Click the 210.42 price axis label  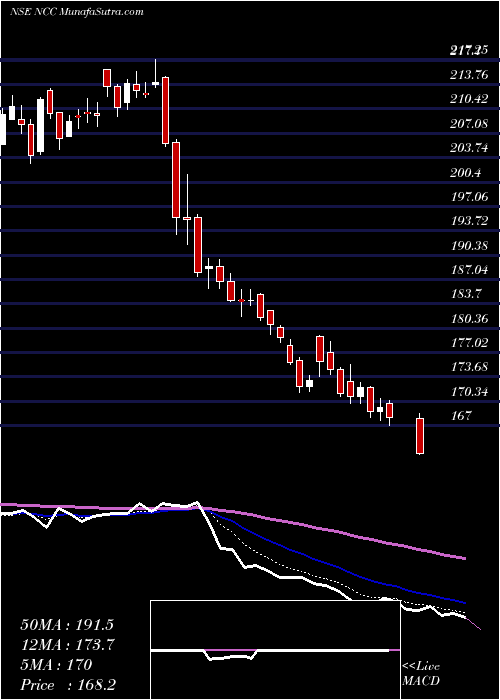point(469,99)
